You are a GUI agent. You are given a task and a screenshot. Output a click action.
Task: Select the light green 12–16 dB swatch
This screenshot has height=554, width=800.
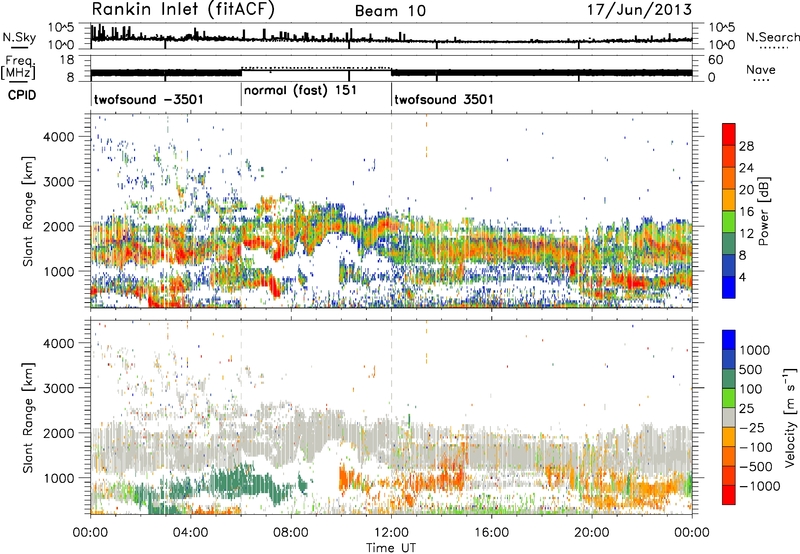click(x=729, y=222)
